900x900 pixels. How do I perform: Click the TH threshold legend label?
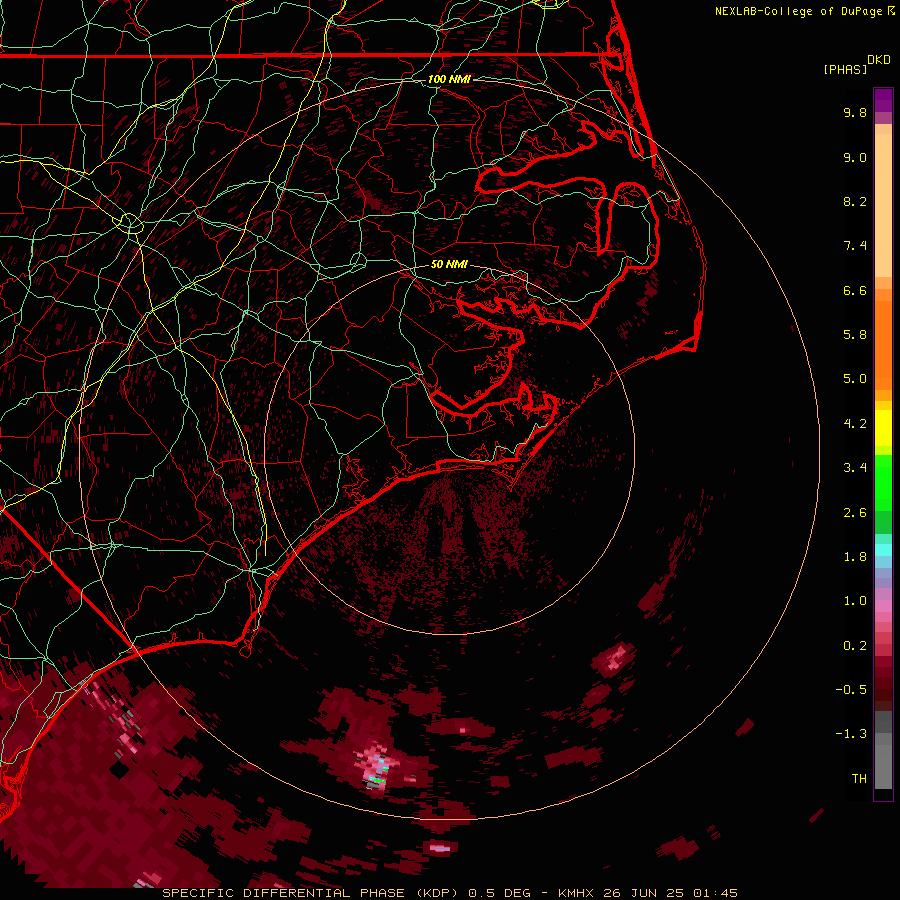(859, 779)
